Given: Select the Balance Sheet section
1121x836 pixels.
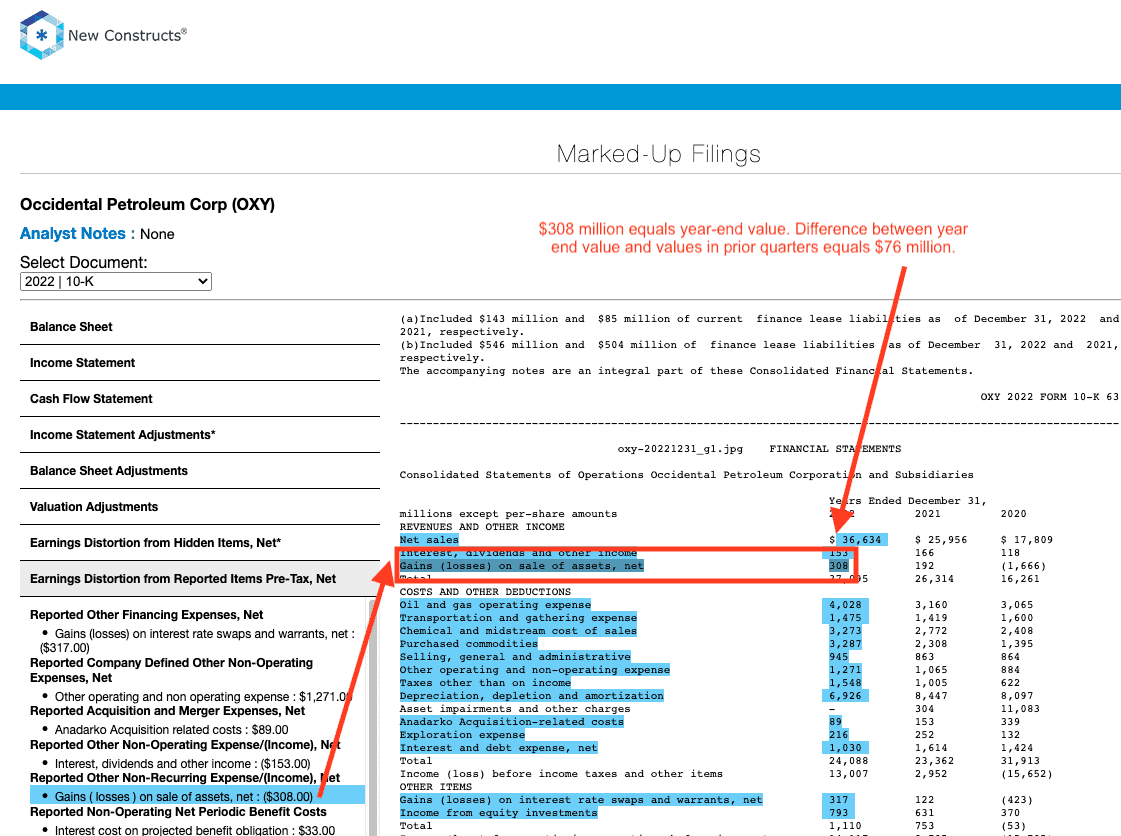Looking at the screenshot, I should (200, 327).
